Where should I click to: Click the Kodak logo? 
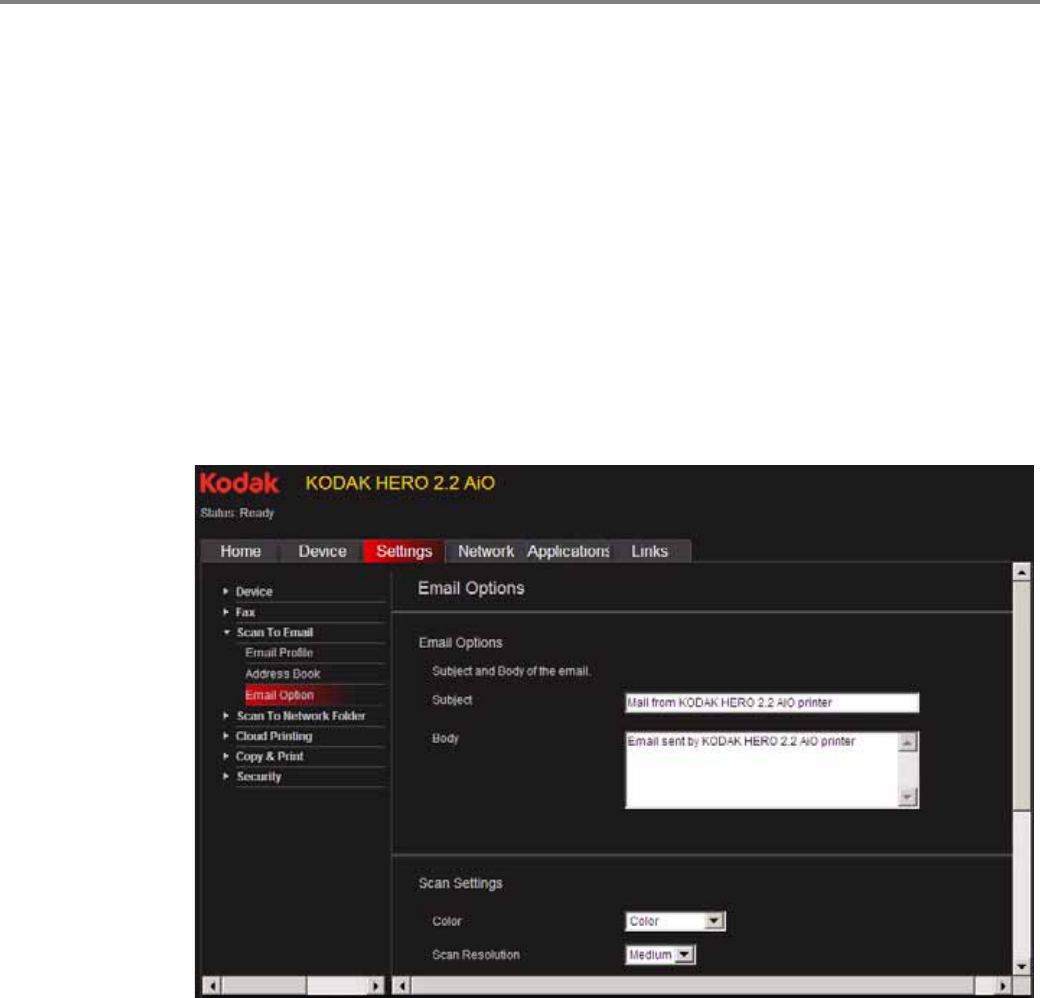tap(239, 483)
